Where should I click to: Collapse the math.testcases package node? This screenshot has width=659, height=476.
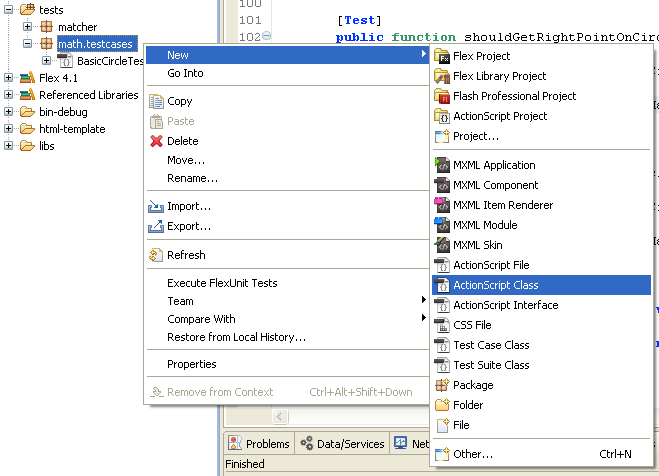click(x=27, y=44)
